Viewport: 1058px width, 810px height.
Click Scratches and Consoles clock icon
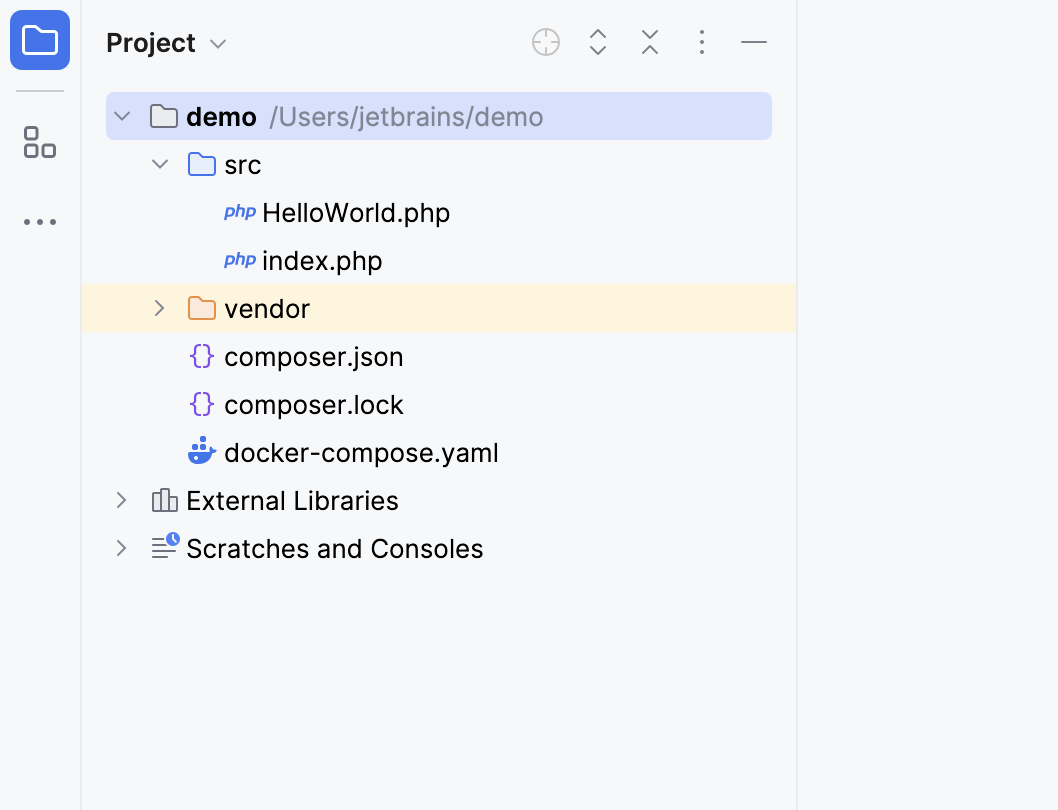(165, 546)
